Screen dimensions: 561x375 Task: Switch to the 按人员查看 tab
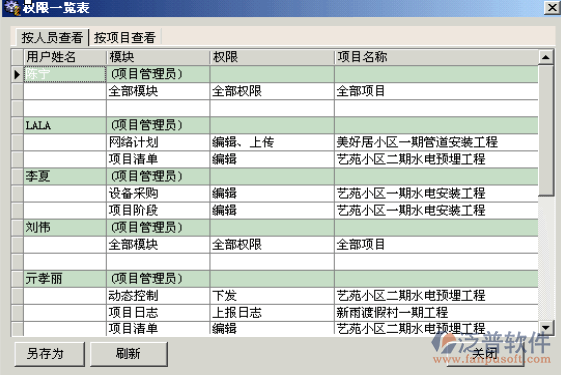pyautogui.click(x=52, y=37)
